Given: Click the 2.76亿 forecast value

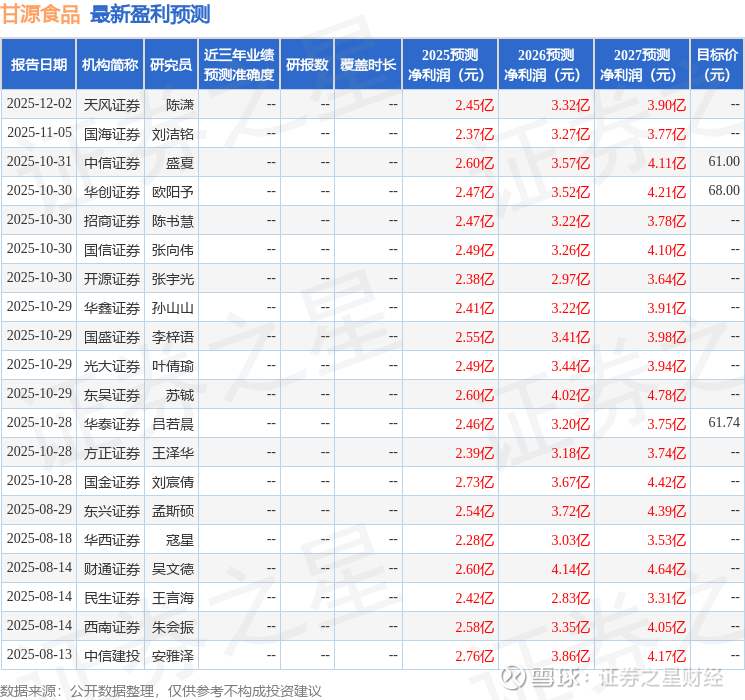Looking at the screenshot, I should (x=474, y=656).
